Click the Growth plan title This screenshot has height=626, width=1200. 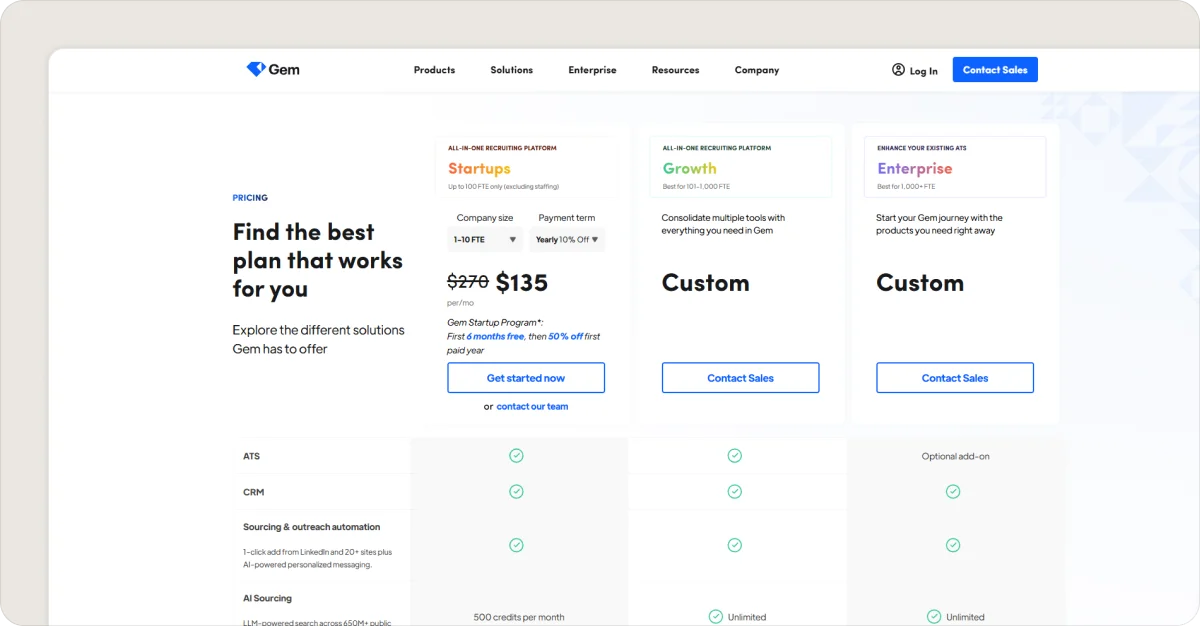tap(690, 169)
